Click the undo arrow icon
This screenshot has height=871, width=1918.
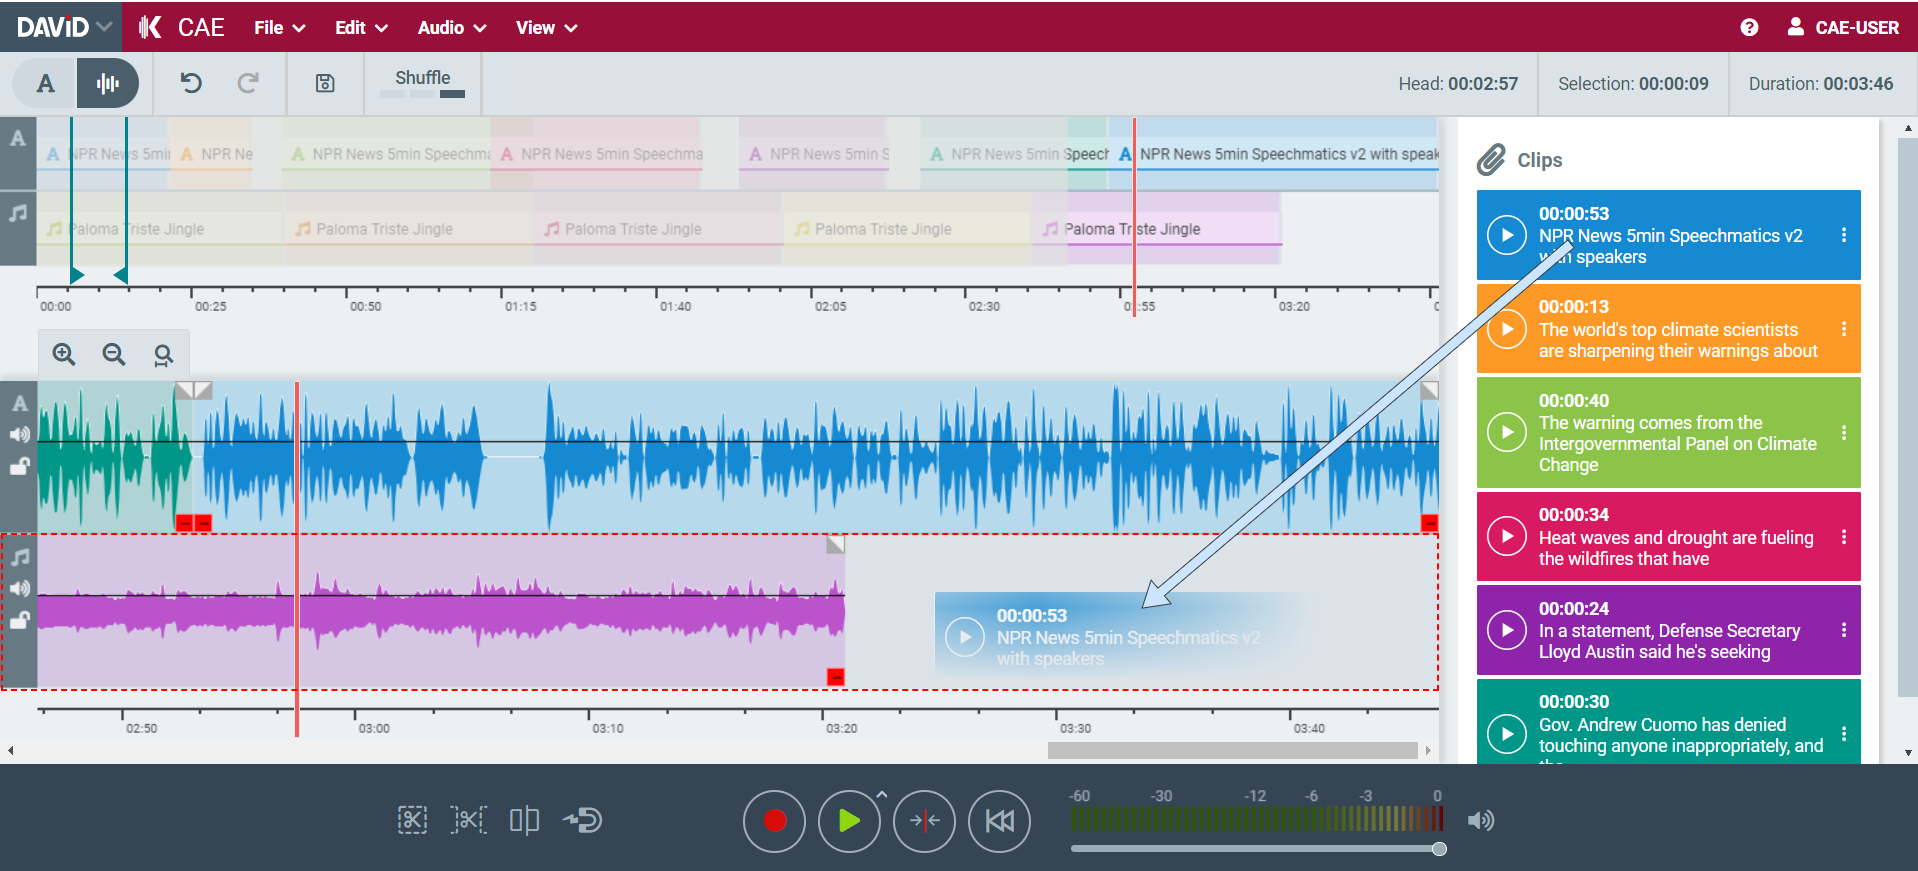coord(191,83)
